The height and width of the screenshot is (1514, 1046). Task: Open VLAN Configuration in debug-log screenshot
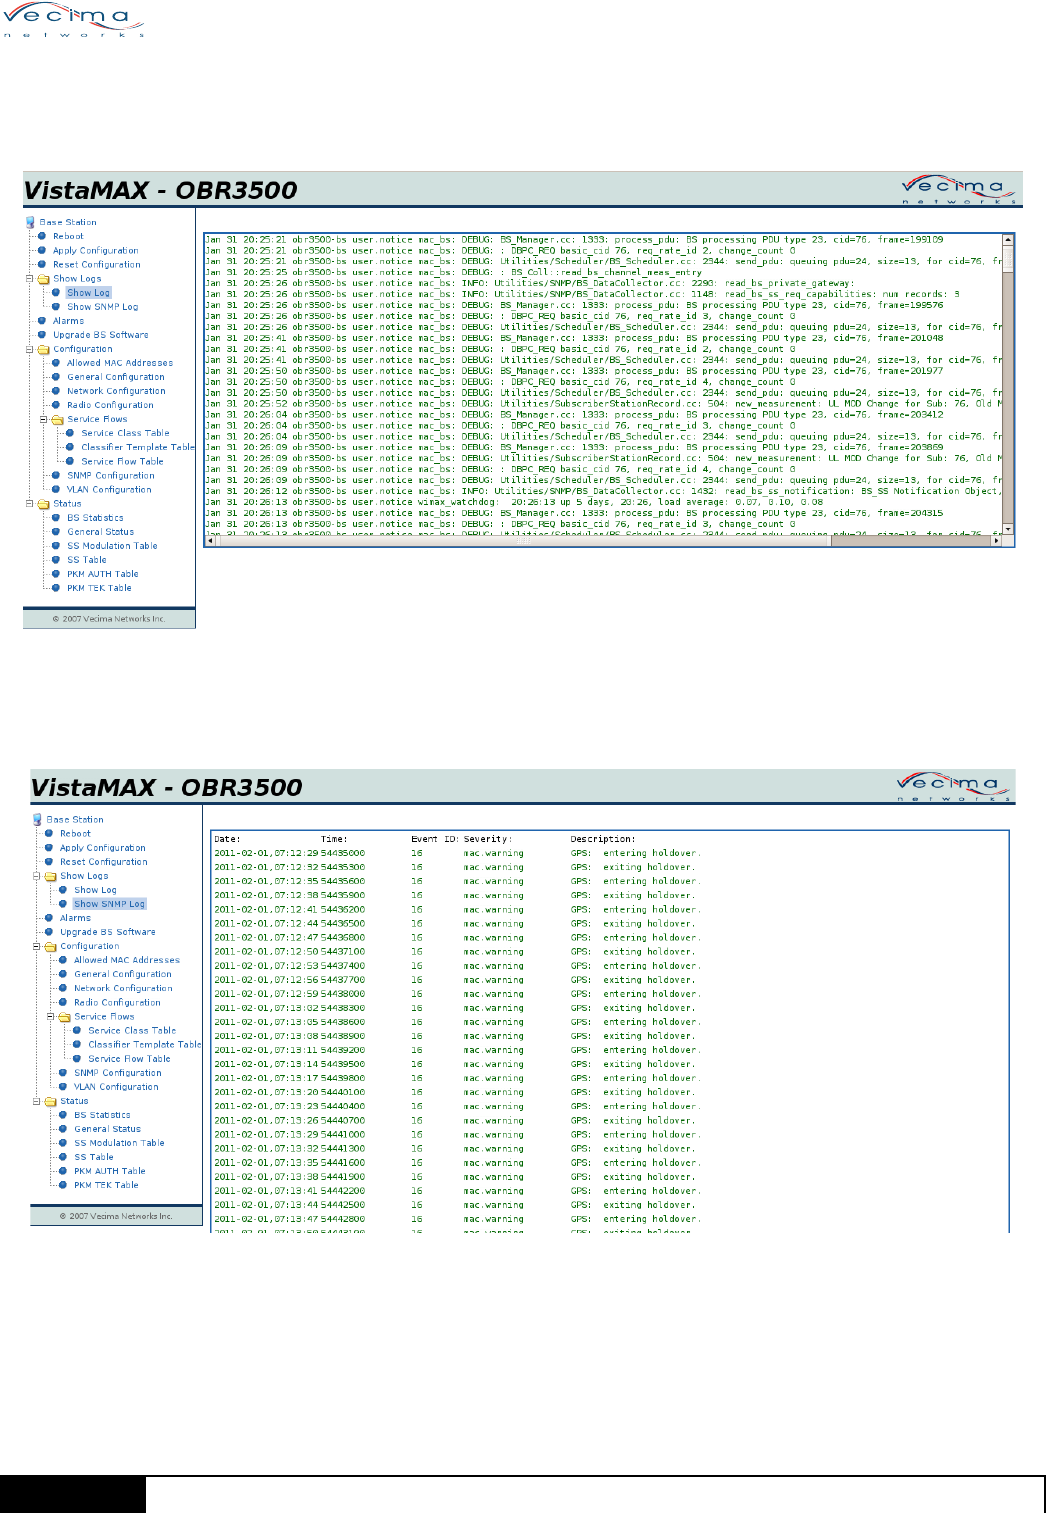[109, 490]
